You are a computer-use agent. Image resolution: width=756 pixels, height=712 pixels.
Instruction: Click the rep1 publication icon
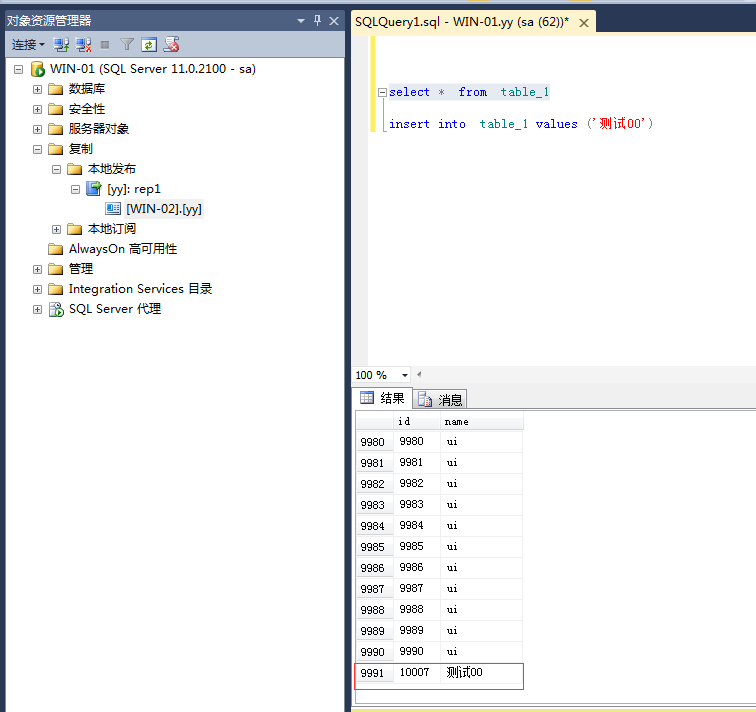[94, 188]
